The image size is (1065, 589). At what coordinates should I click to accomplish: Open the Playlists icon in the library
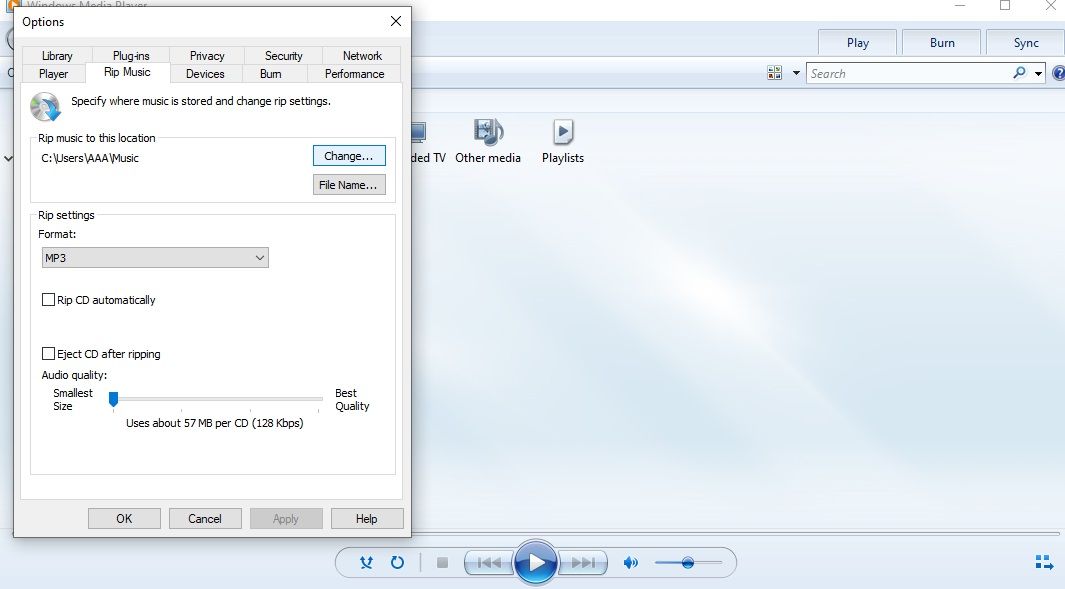563,132
